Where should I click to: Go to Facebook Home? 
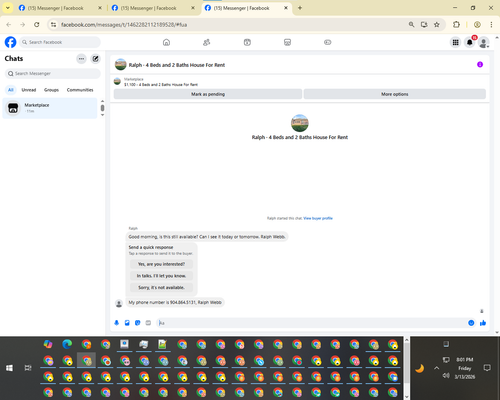[x=166, y=42]
